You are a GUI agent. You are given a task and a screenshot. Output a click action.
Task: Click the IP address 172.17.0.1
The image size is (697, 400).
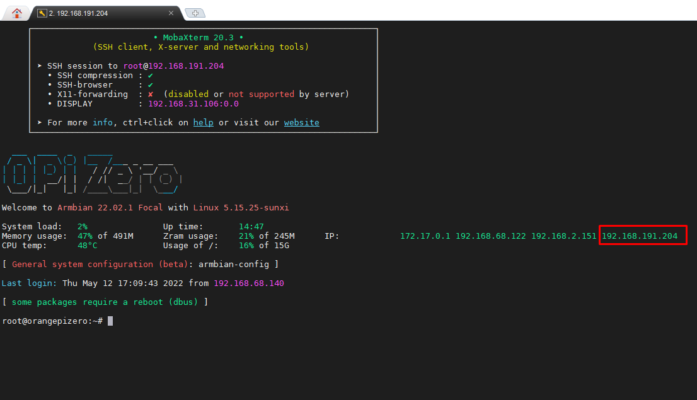(425, 236)
